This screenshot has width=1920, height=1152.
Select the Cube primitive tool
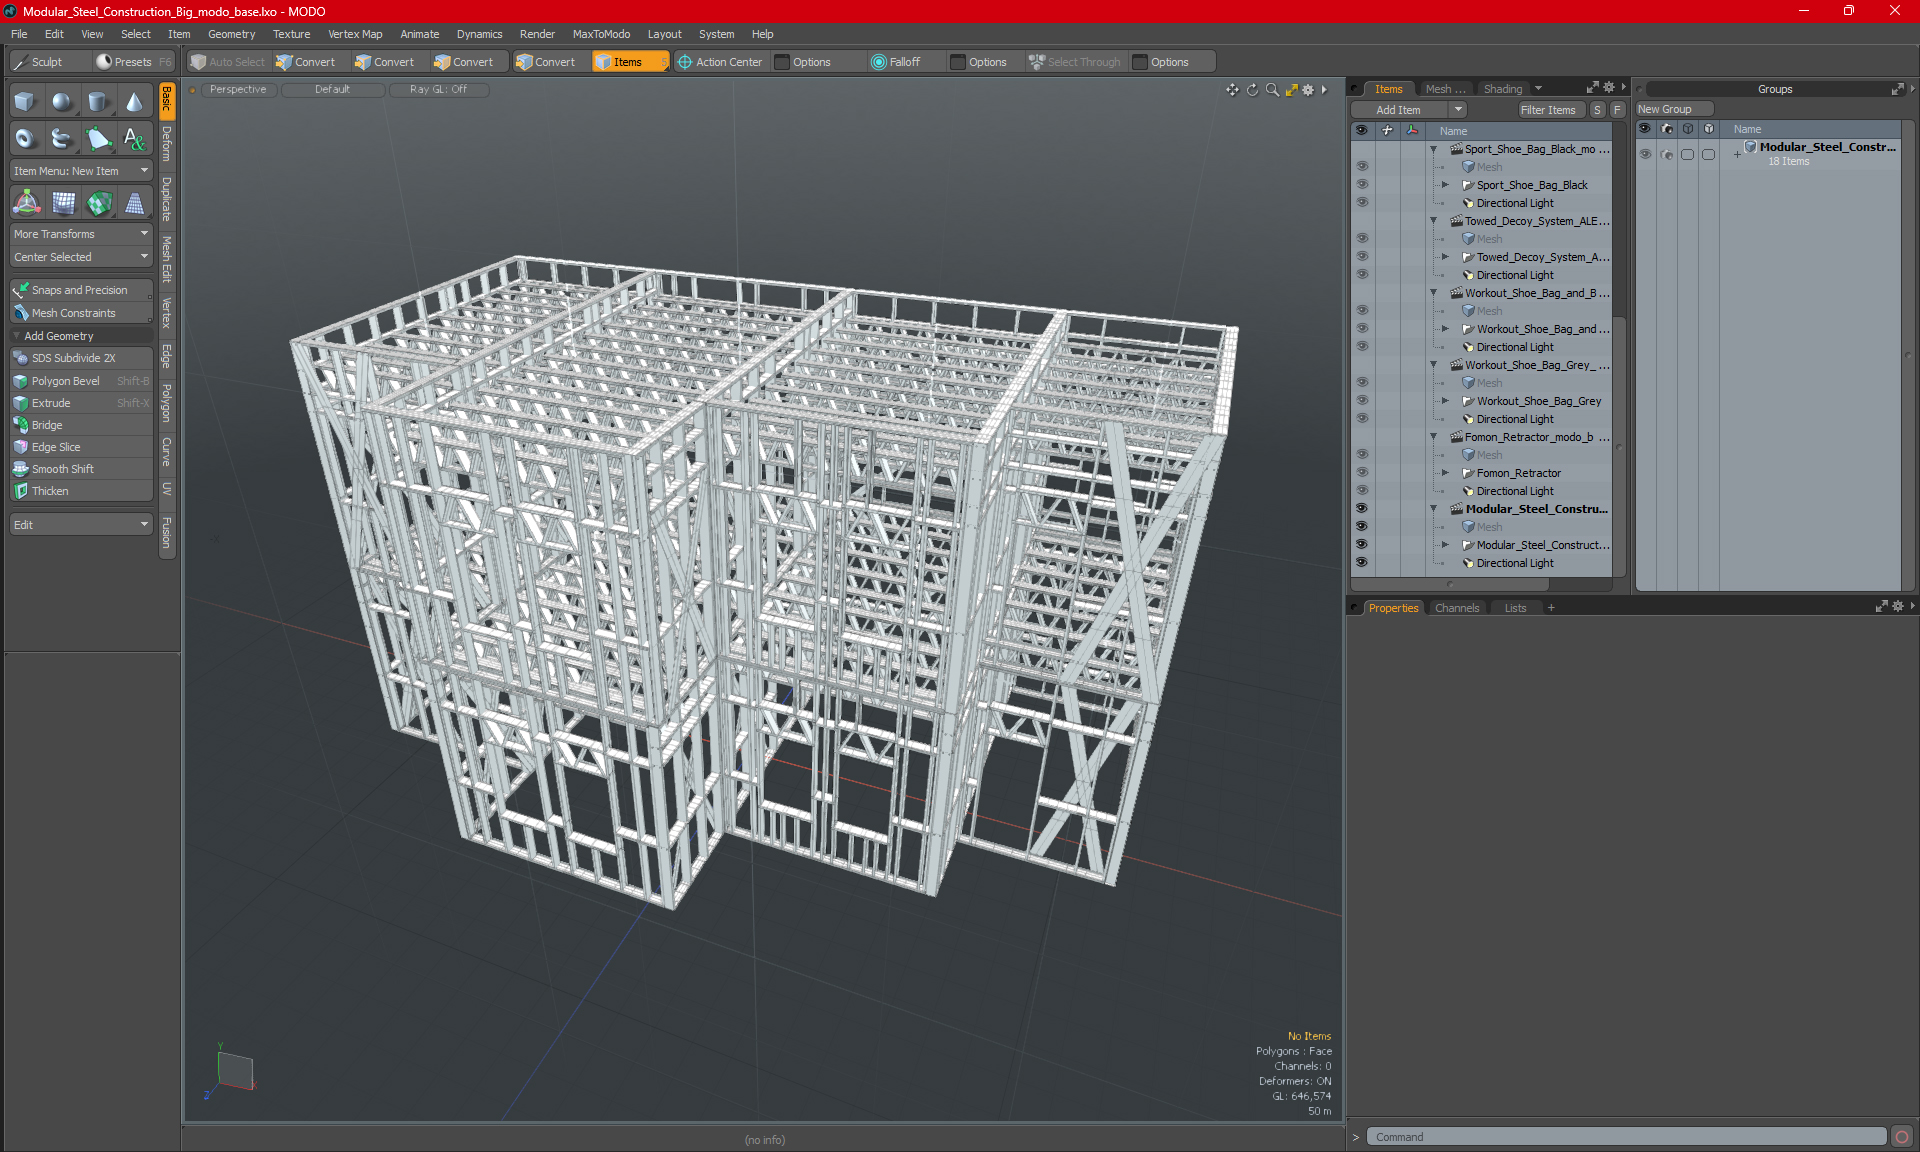[x=25, y=101]
